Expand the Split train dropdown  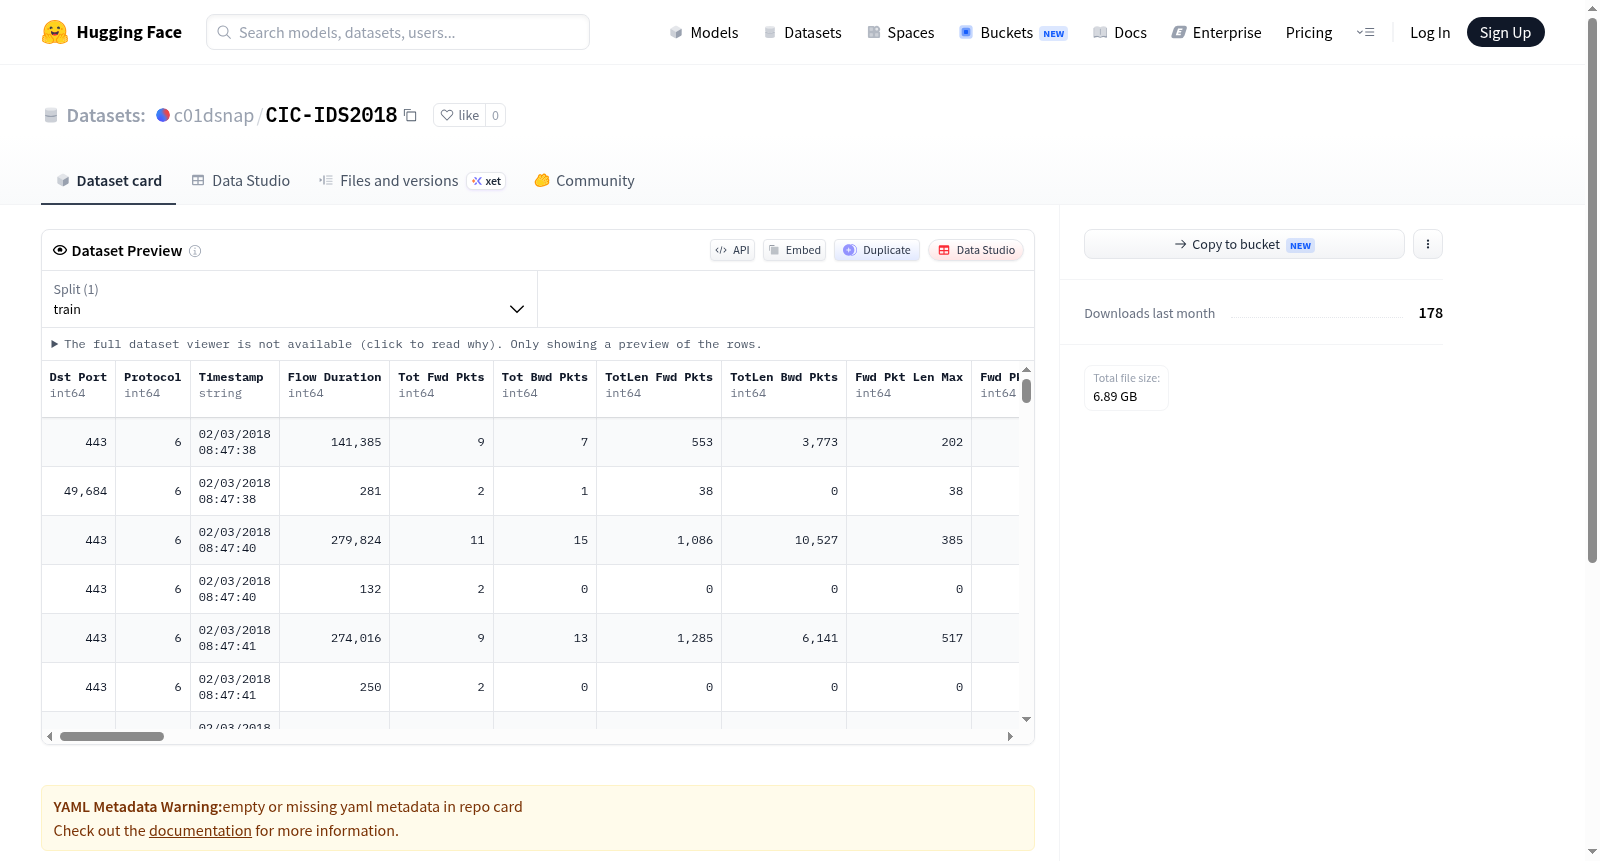click(289, 299)
